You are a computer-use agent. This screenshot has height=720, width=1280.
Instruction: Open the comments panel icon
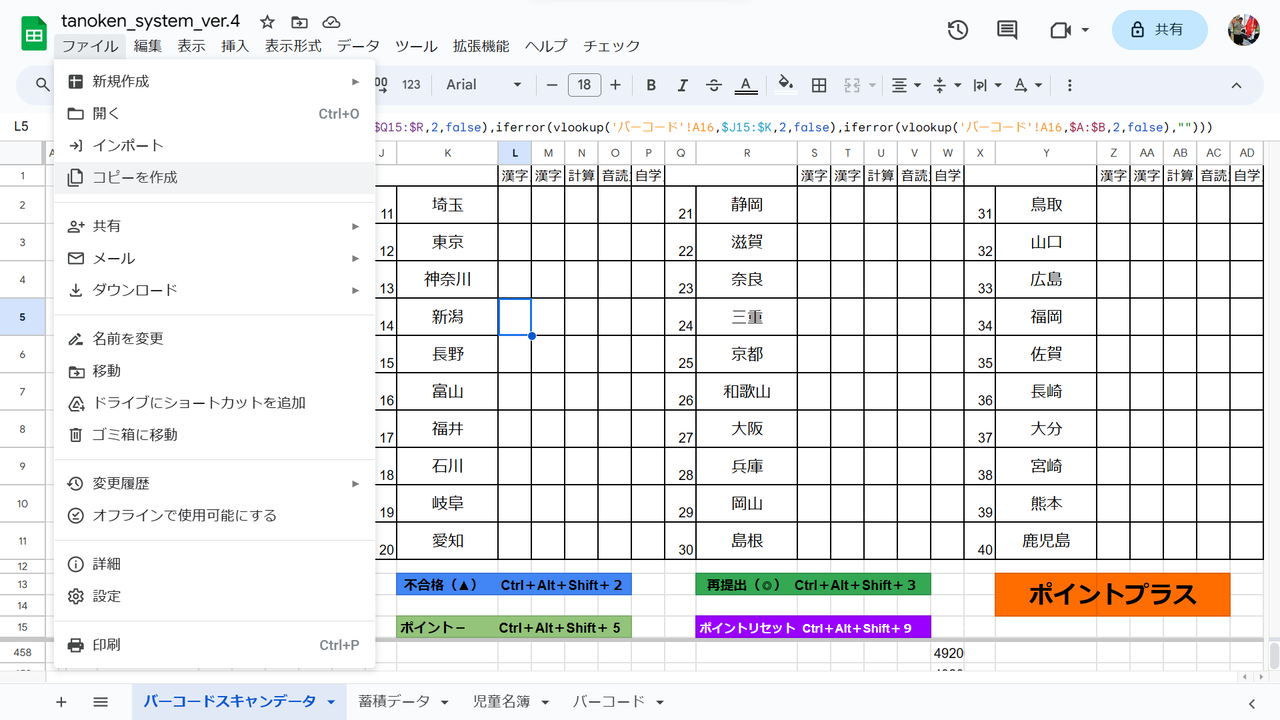pyautogui.click(x=1007, y=30)
